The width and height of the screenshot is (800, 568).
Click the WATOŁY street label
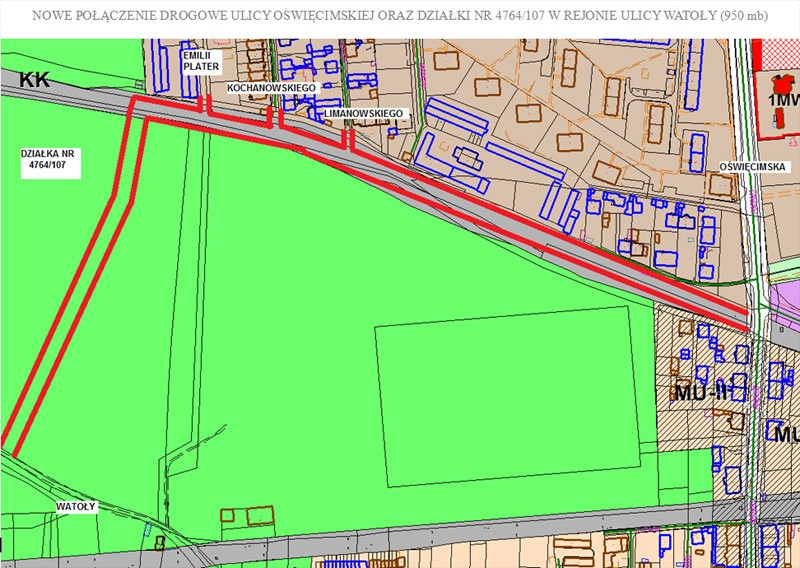75,506
